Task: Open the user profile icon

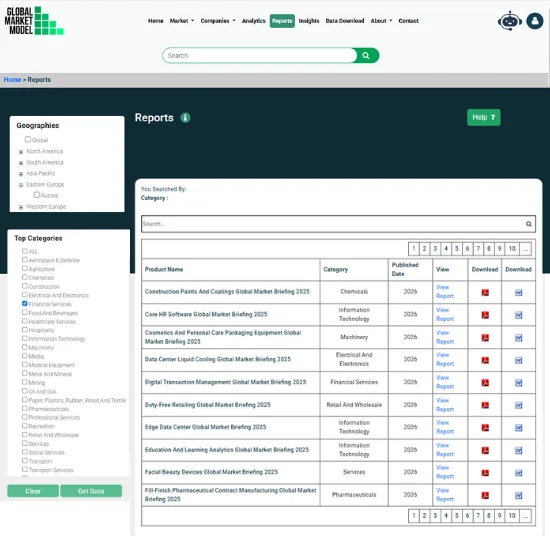Action: tap(535, 21)
